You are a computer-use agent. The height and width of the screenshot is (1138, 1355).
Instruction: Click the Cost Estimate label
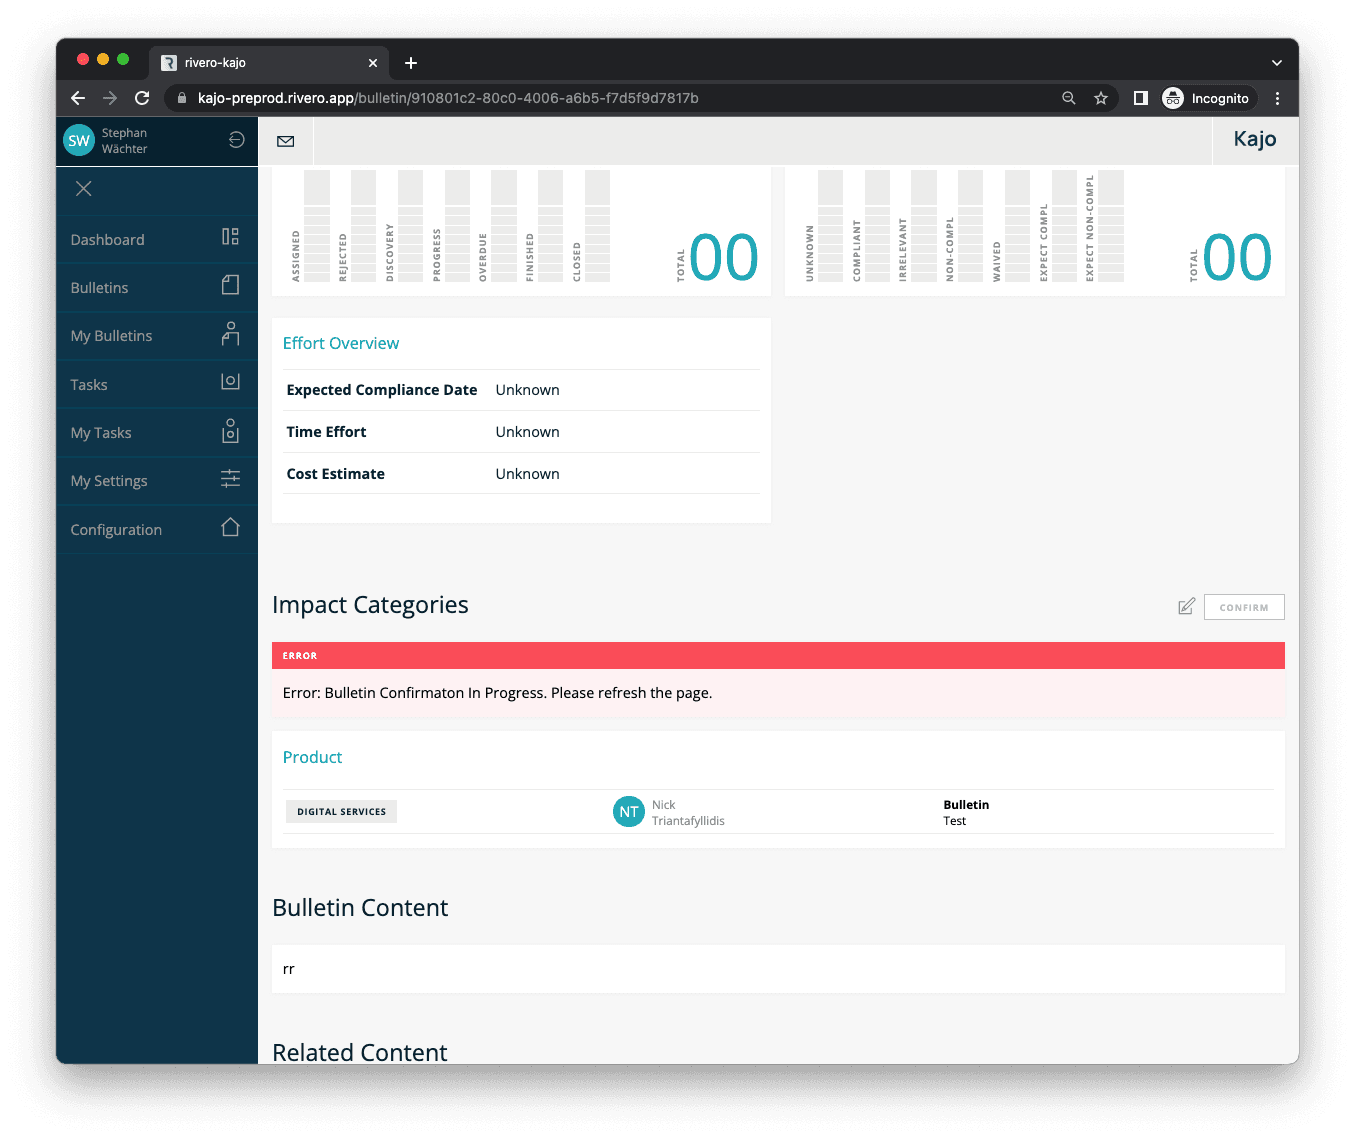click(x=335, y=474)
